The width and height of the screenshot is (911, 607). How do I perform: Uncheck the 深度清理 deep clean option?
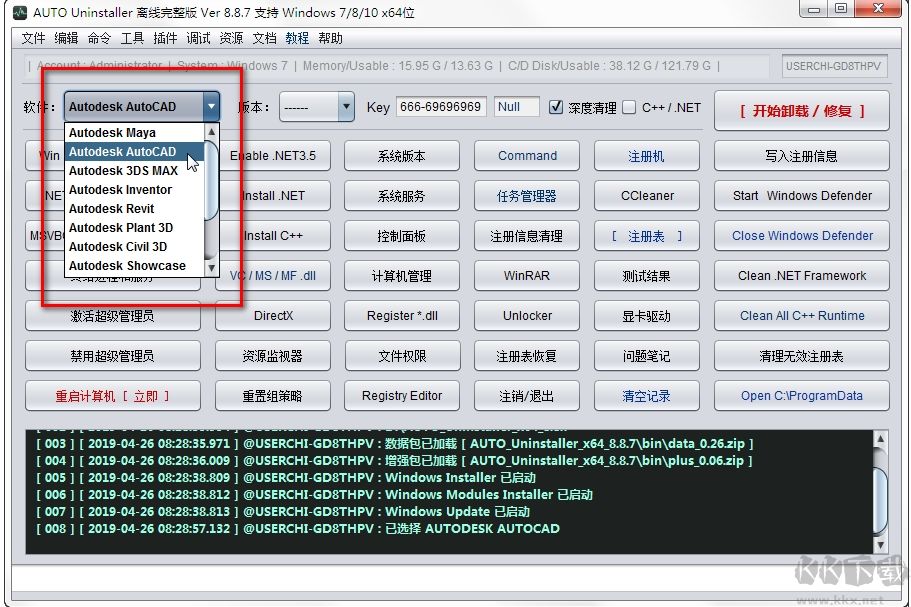click(556, 107)
